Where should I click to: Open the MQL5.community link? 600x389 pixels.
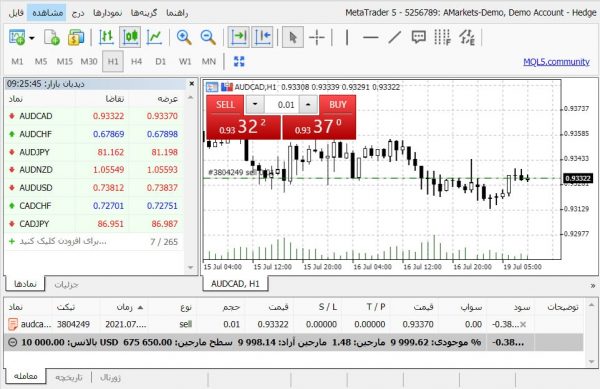coord(556,62)
